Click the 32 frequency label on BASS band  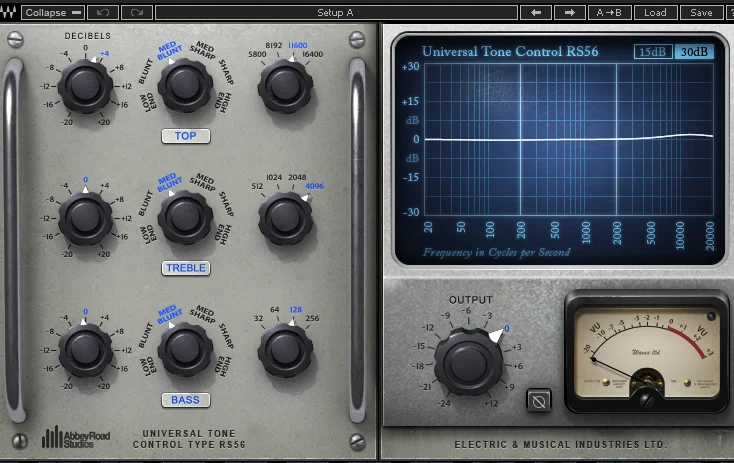(x=258, y=318)
